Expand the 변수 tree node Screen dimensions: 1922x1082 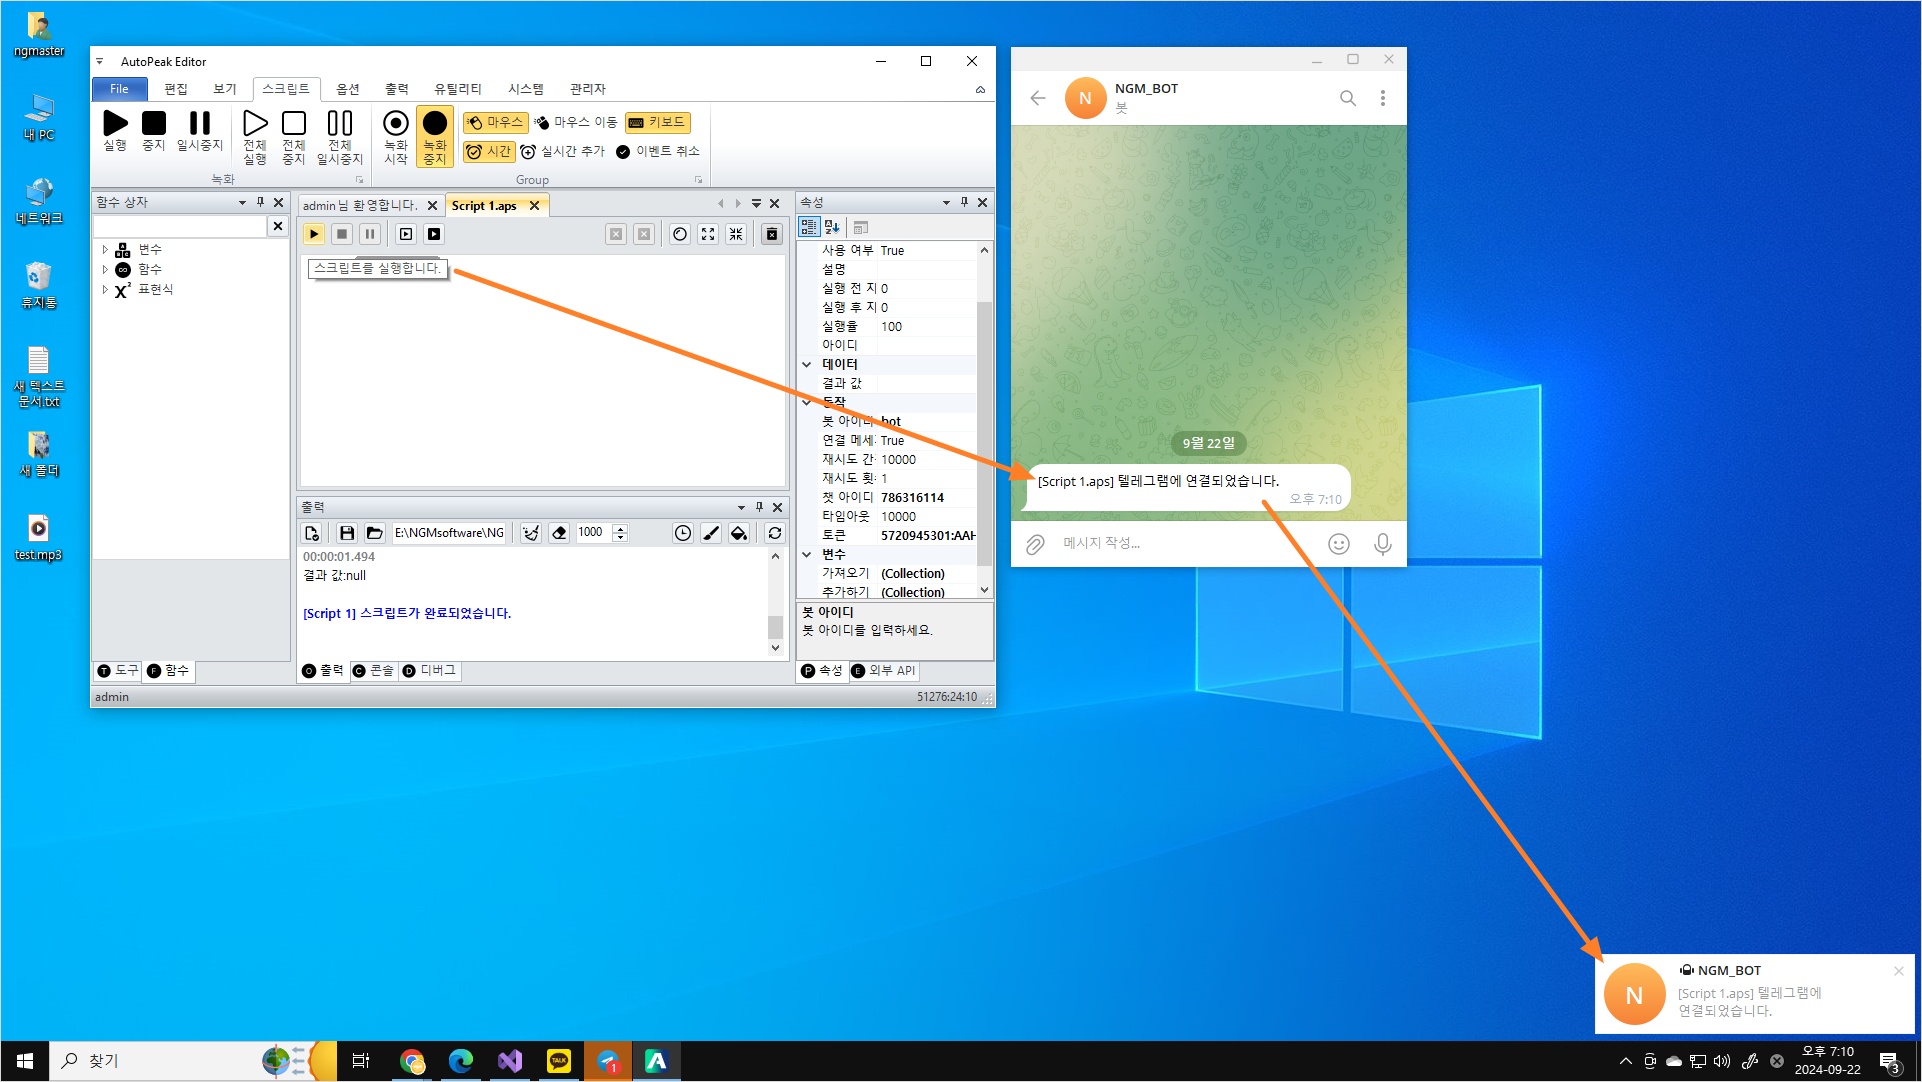click(105, 250)
